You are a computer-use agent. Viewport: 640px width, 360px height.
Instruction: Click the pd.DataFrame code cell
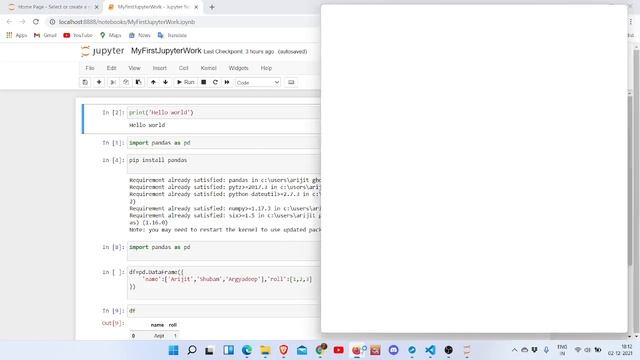(x=224, y=283)
